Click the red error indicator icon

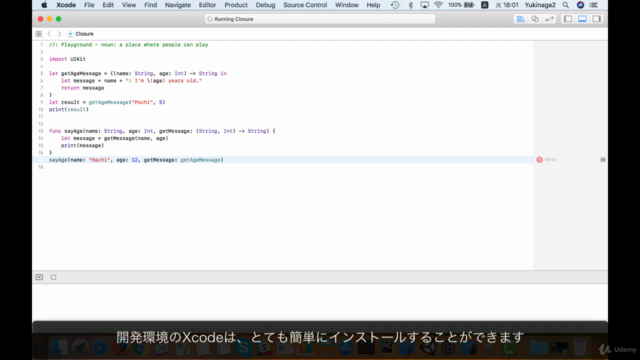[x=539, y=160]
